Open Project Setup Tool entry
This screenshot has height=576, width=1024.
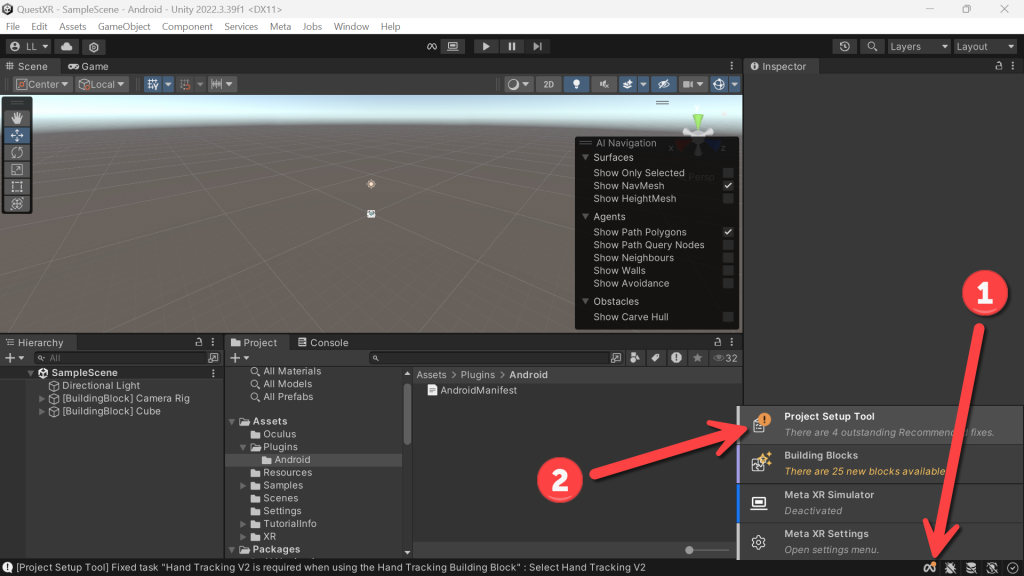click(880, 424)
